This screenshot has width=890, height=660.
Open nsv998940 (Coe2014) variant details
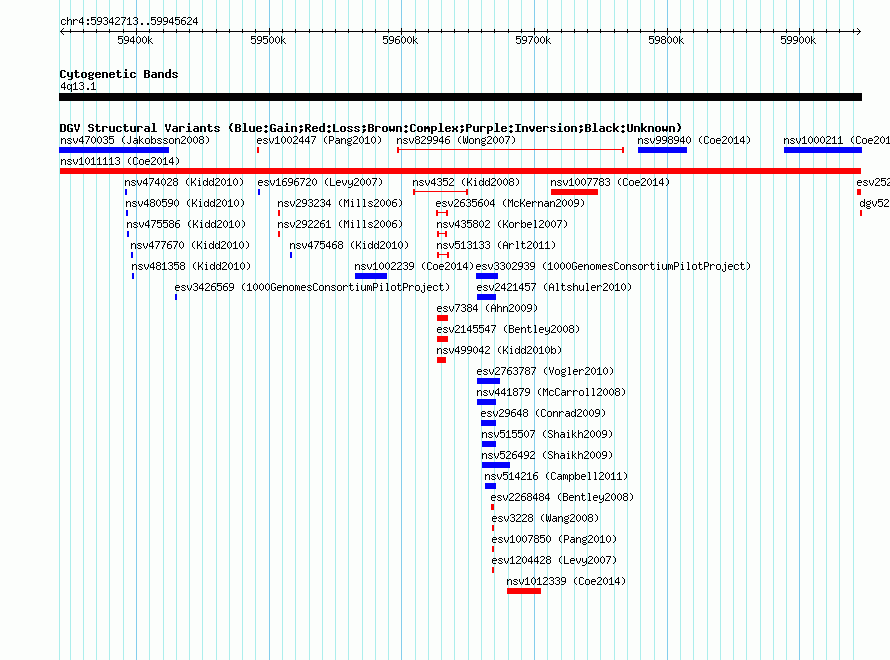694,140
